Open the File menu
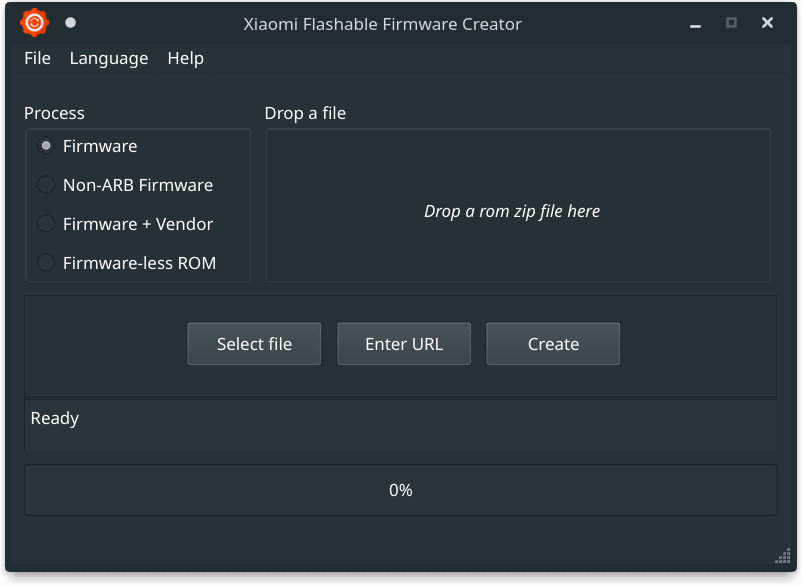Viewport: 802px width, 586px height. (37, 58)
